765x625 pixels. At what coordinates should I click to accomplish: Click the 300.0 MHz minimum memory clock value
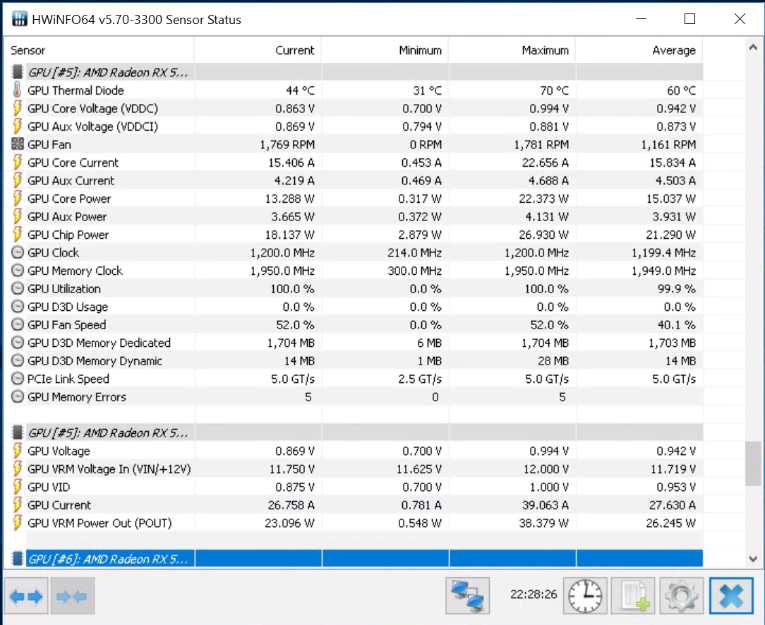(x=415, y=271)
